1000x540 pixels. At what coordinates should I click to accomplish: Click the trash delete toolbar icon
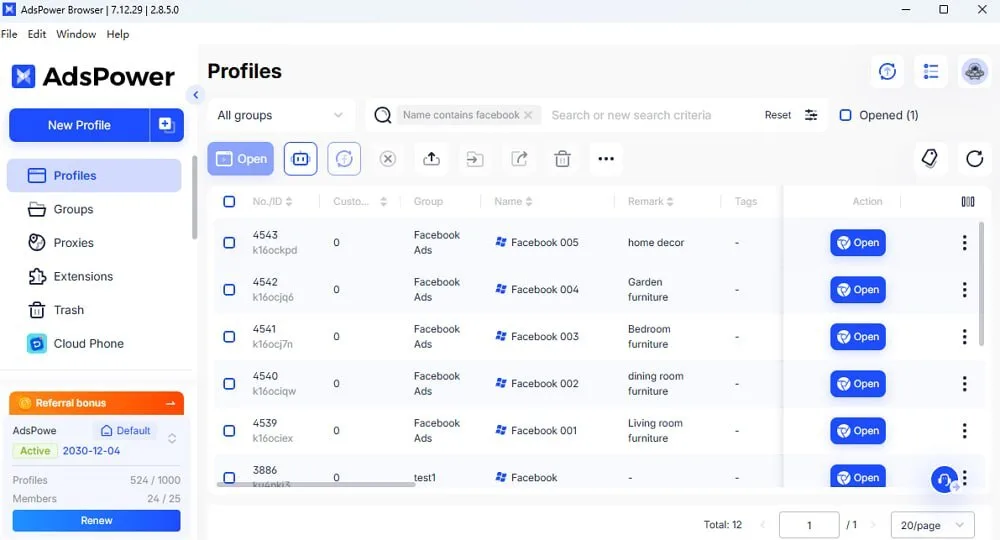(x=562, y=159)
